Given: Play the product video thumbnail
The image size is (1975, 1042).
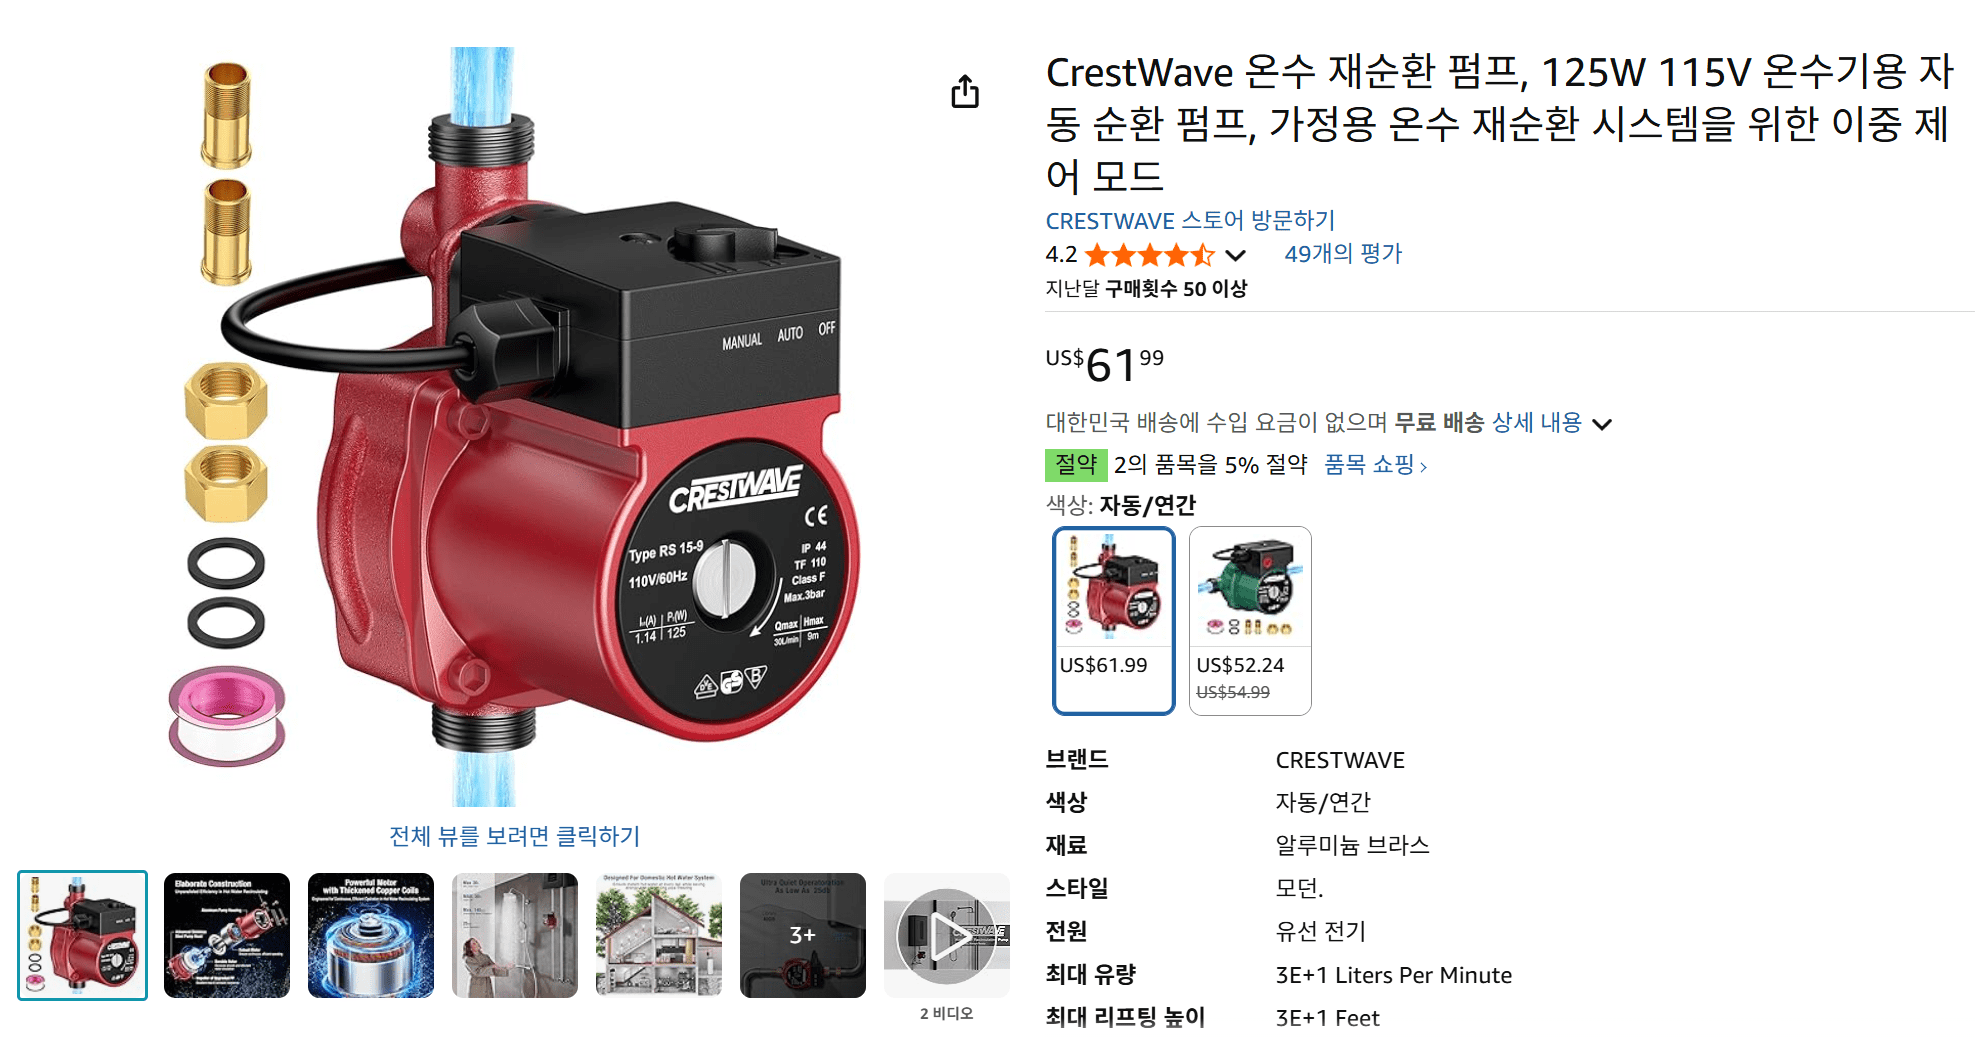Looking at the screenshot, I should pos(946,936).
